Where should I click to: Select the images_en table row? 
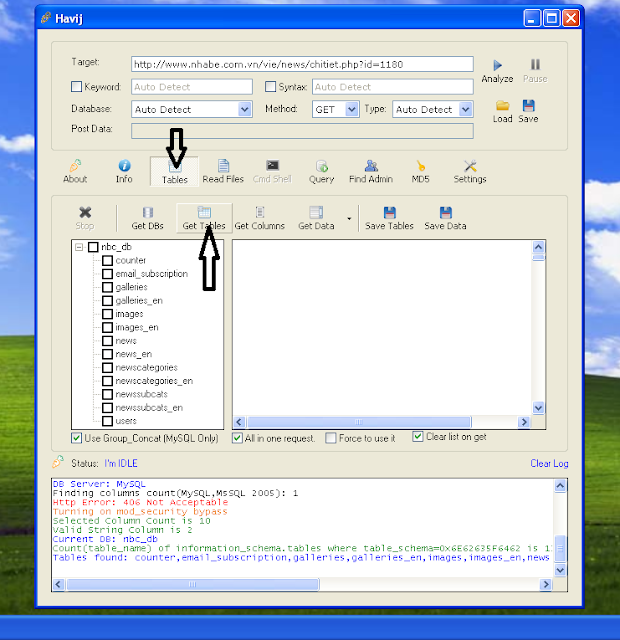point(137,327)
